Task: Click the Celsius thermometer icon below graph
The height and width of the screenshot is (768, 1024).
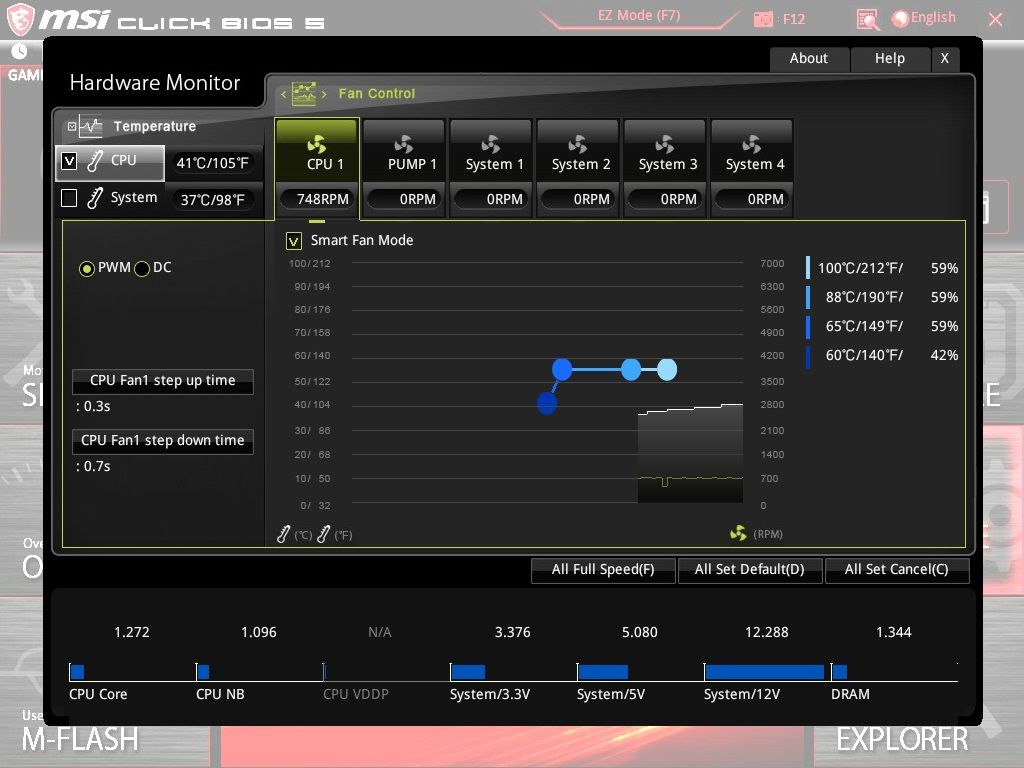Action: pos(283,535)
